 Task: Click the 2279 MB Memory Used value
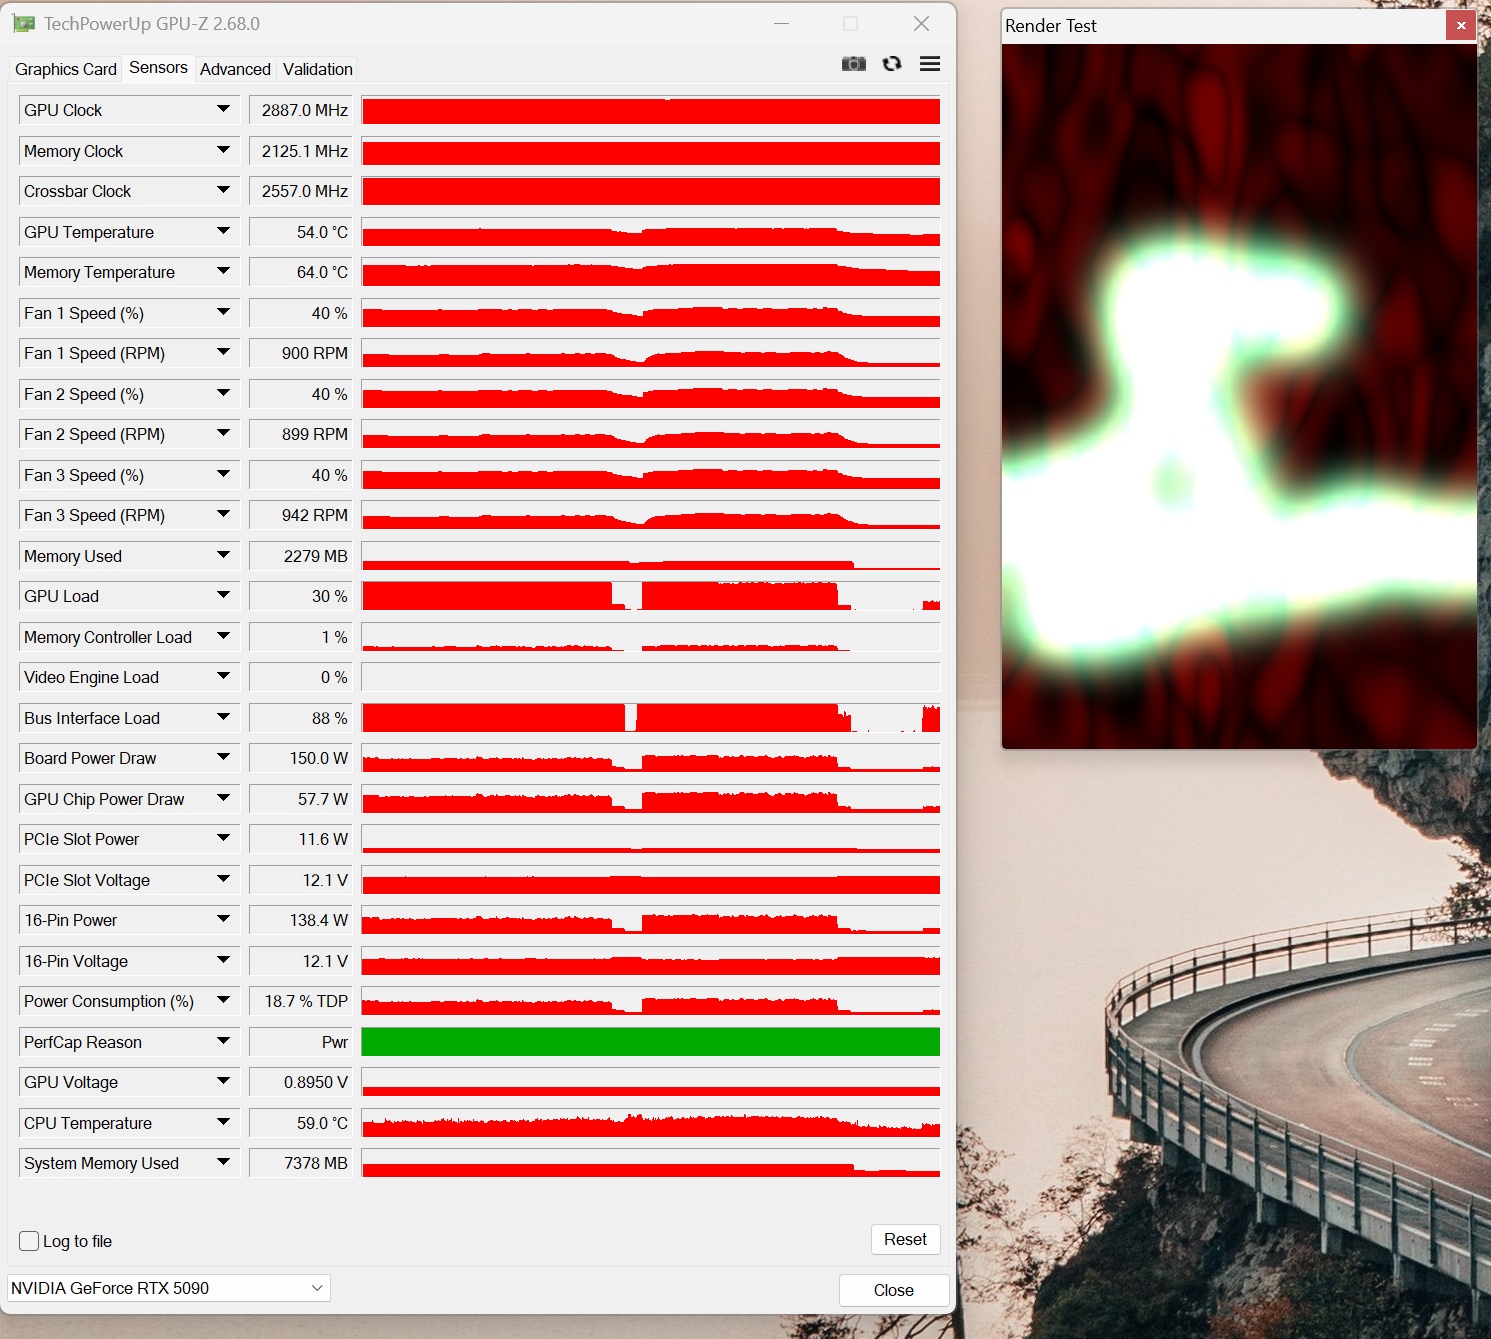[301, 556]
